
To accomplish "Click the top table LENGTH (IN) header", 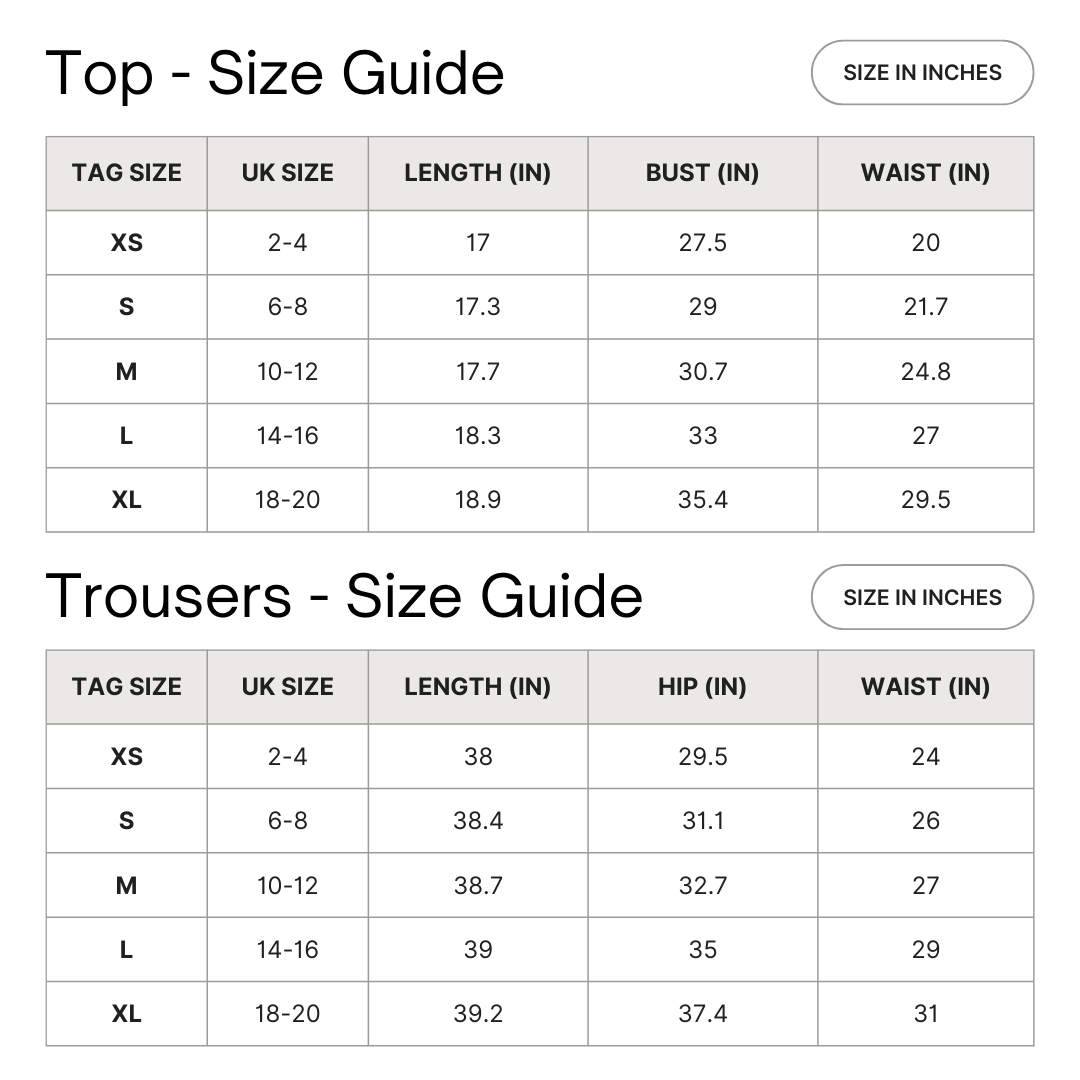I will coord(477,173).
